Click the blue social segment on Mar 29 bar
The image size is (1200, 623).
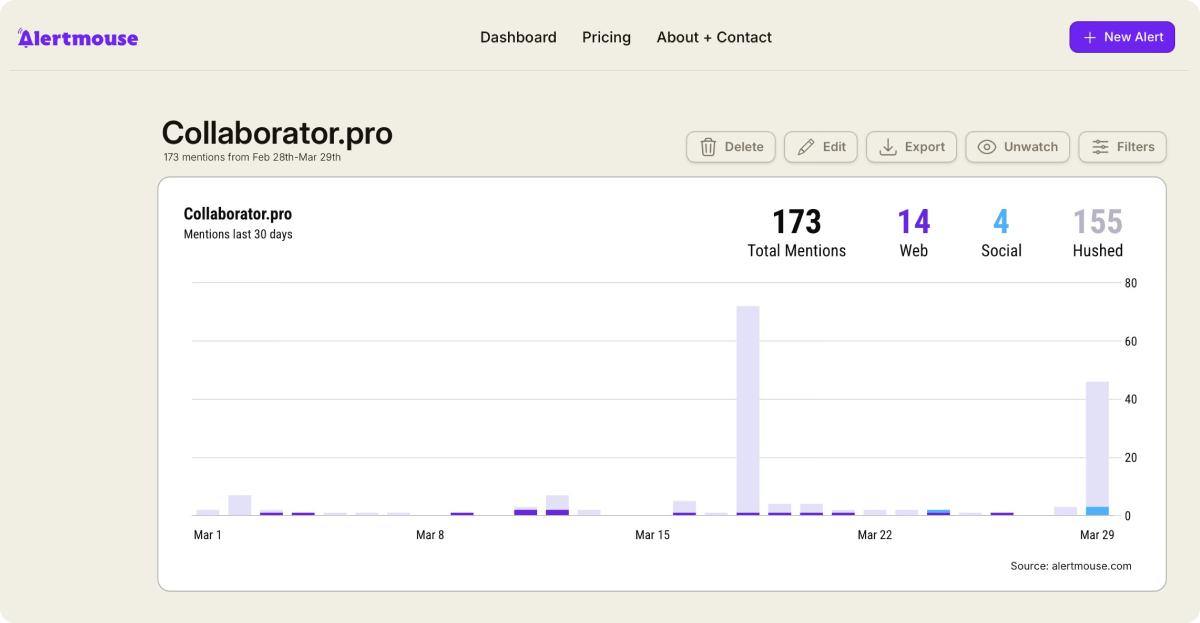click(x=1097, y=511)
